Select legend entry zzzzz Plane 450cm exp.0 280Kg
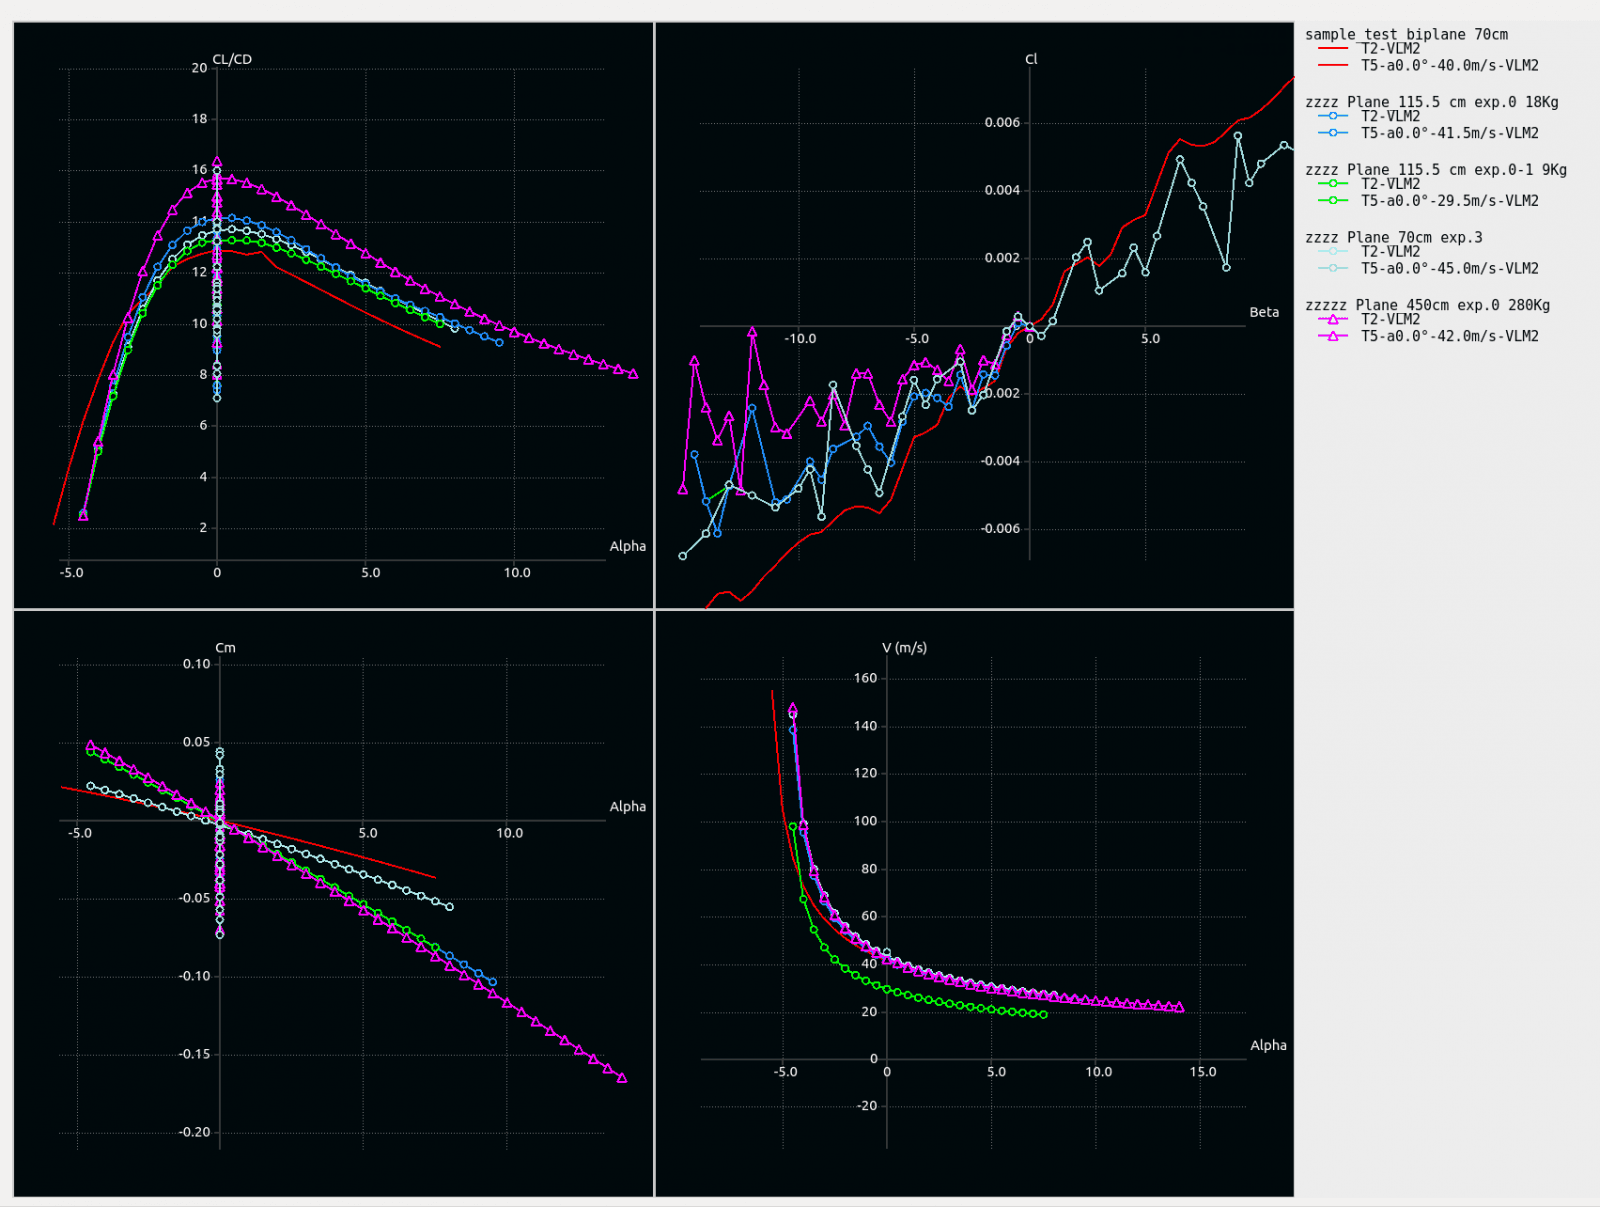The width and height of the screenshot is (1600, 1207). [1427, 305]
